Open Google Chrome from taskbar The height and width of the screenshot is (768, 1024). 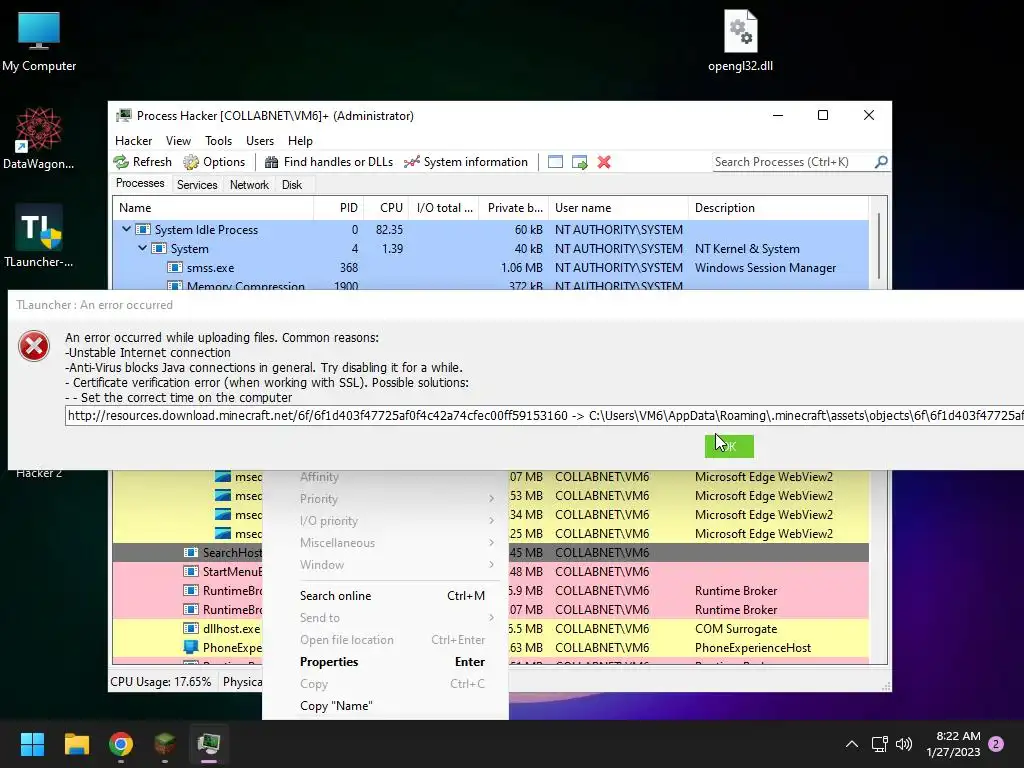tap(121, 744)
